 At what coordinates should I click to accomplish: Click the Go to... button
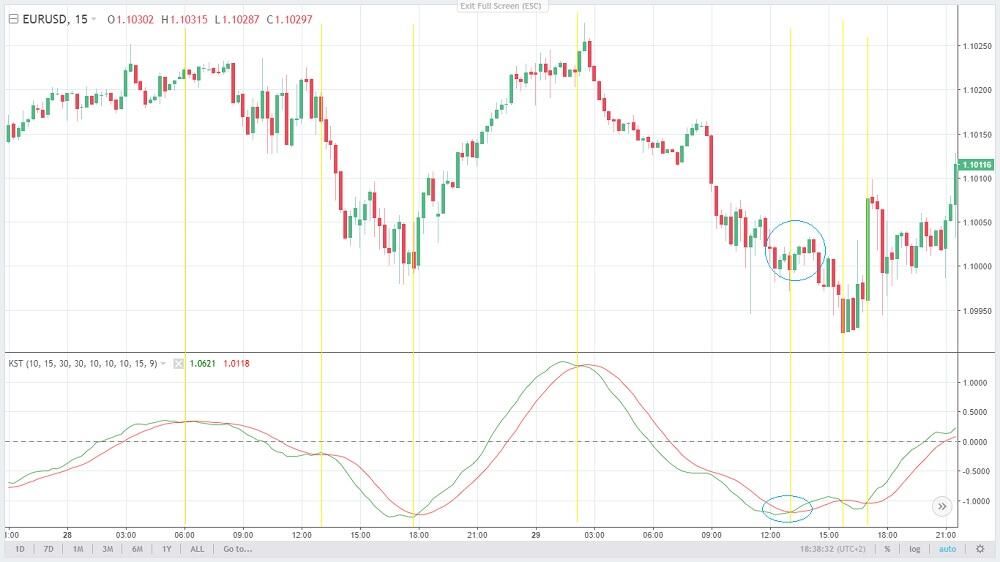[x=237, y=548]
